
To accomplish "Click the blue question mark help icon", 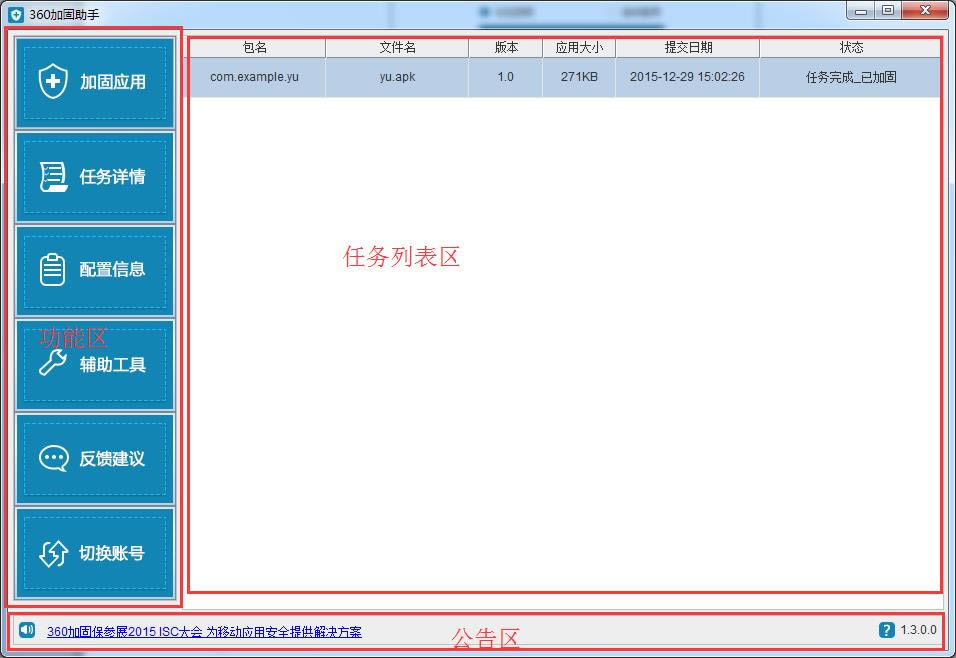I will 886,630.
